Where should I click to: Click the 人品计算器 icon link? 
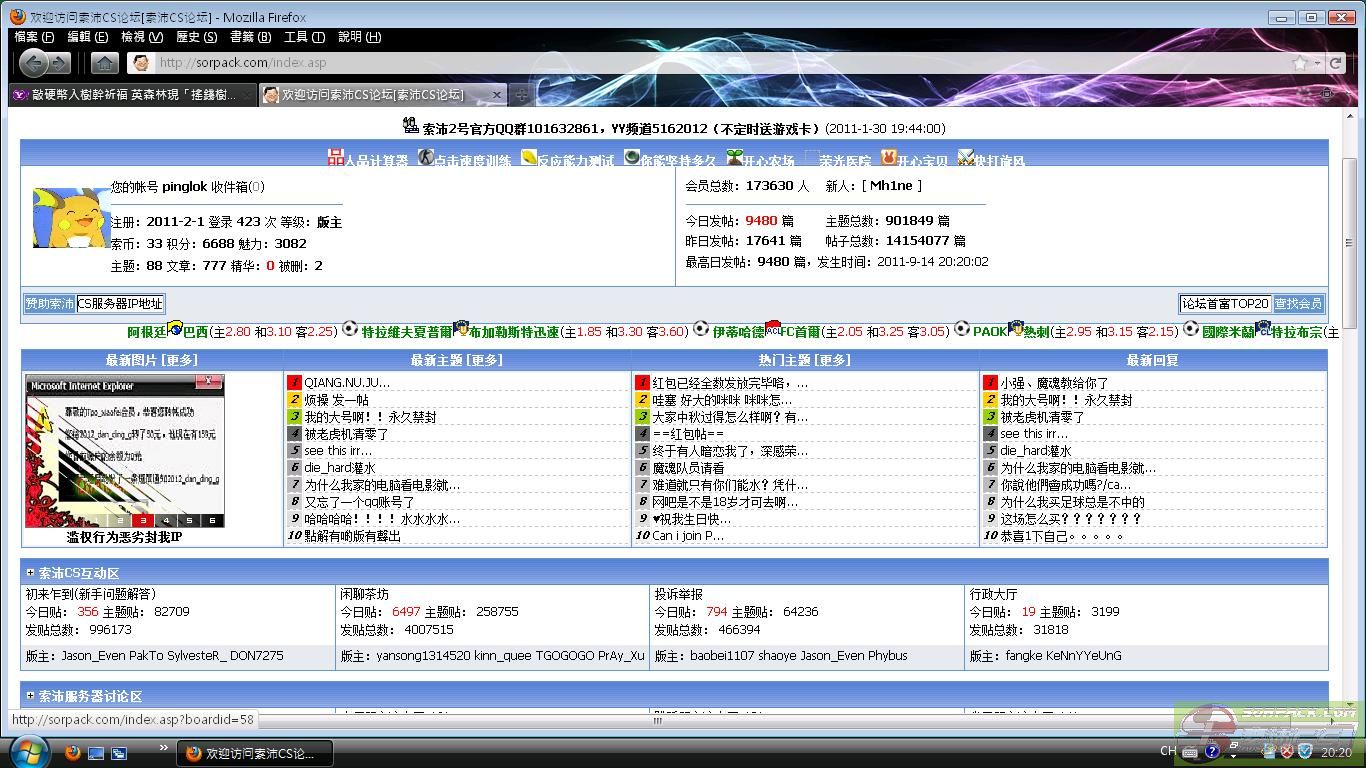(x=336, y=158)
